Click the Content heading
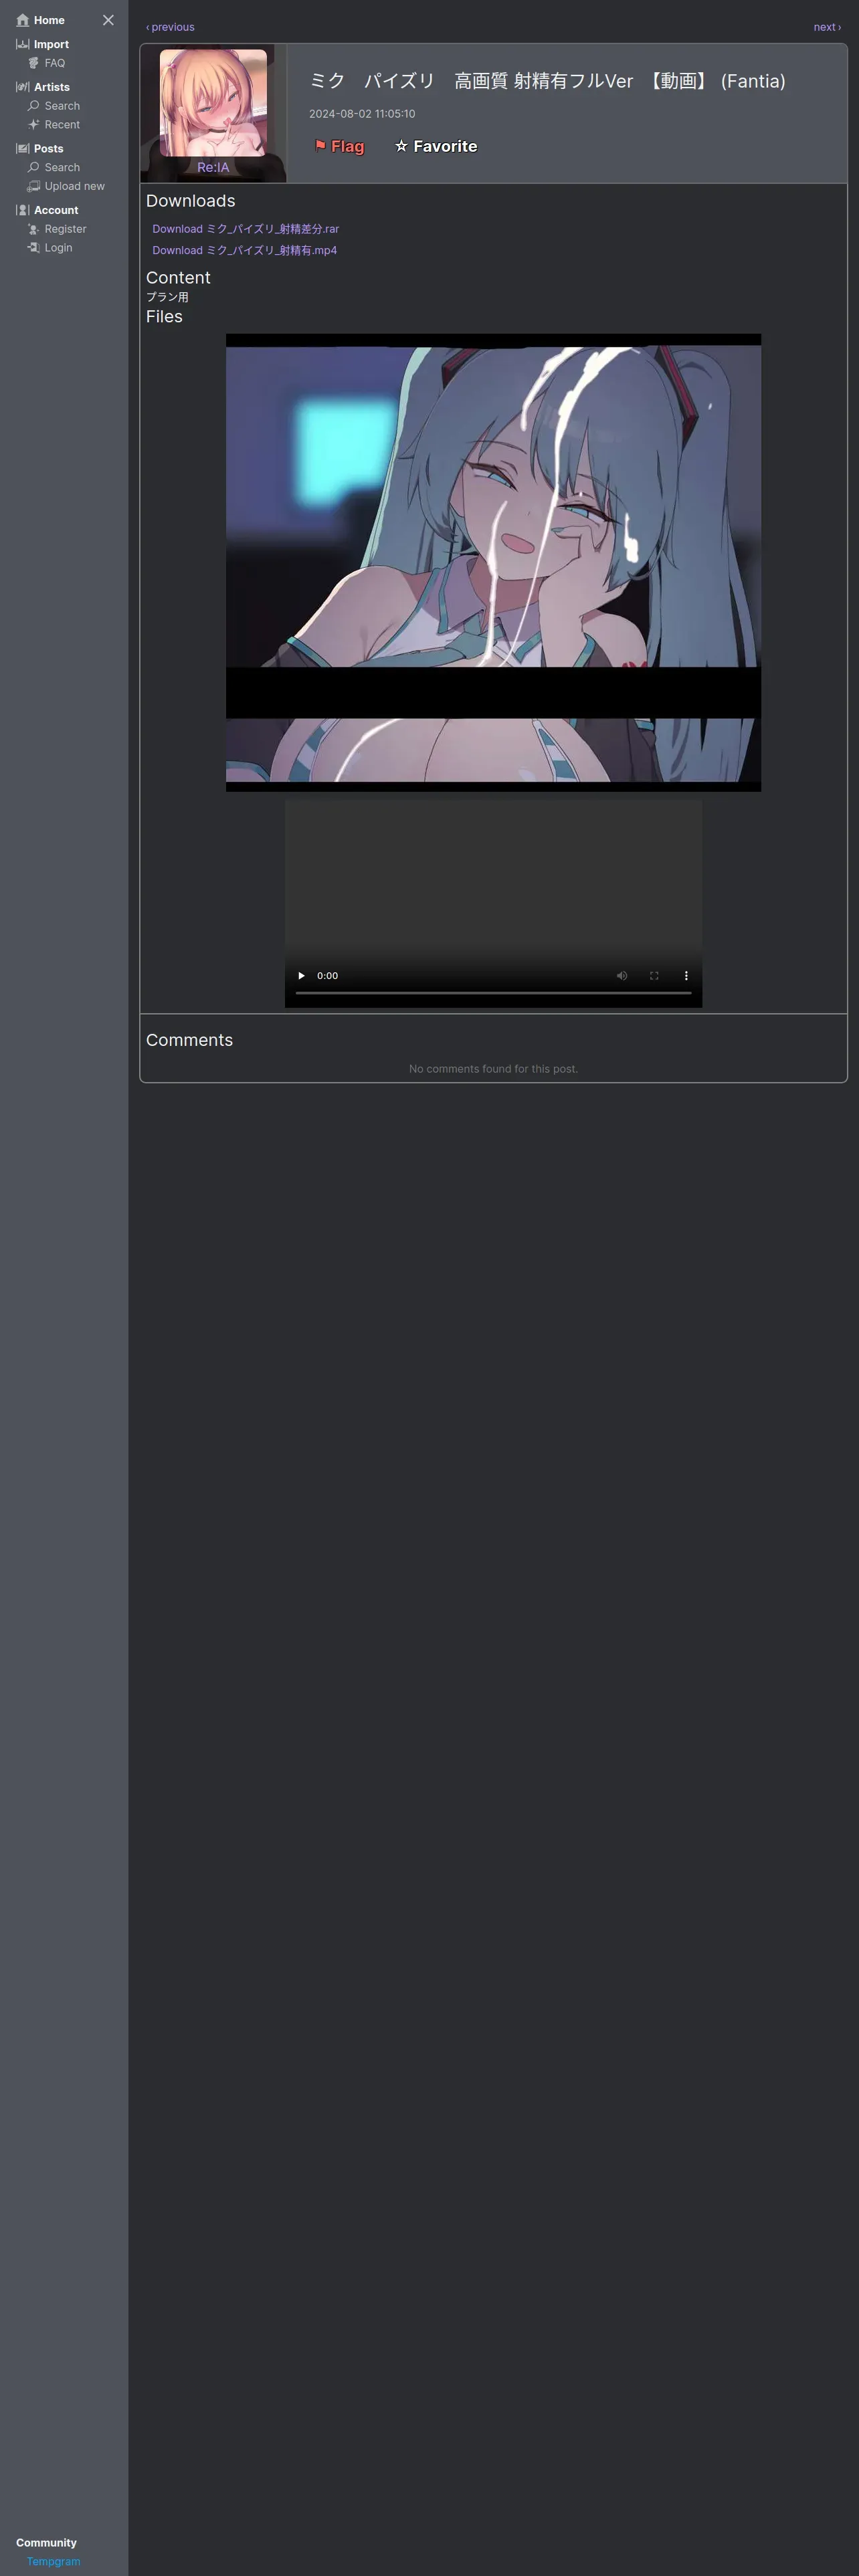Viewport: 859px width, 2576px height. pyautogui.click(x=178, y=278)
